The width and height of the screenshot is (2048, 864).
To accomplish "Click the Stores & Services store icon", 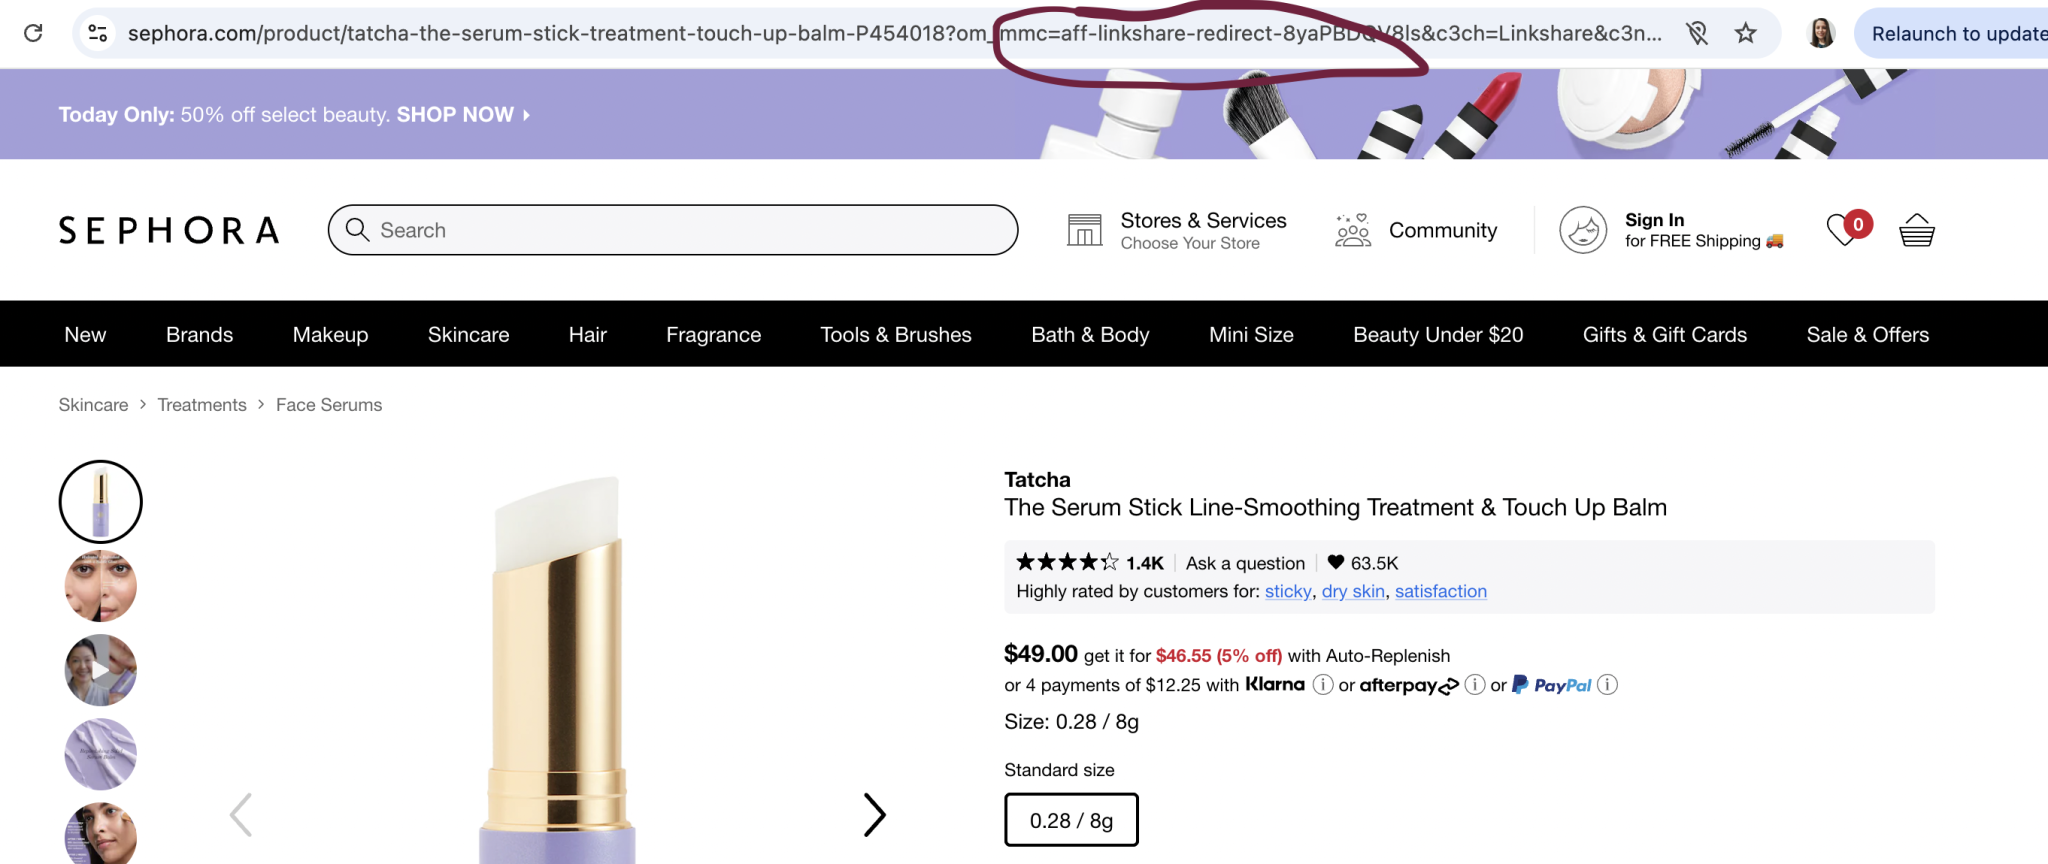I will (x=1084, y=230).
